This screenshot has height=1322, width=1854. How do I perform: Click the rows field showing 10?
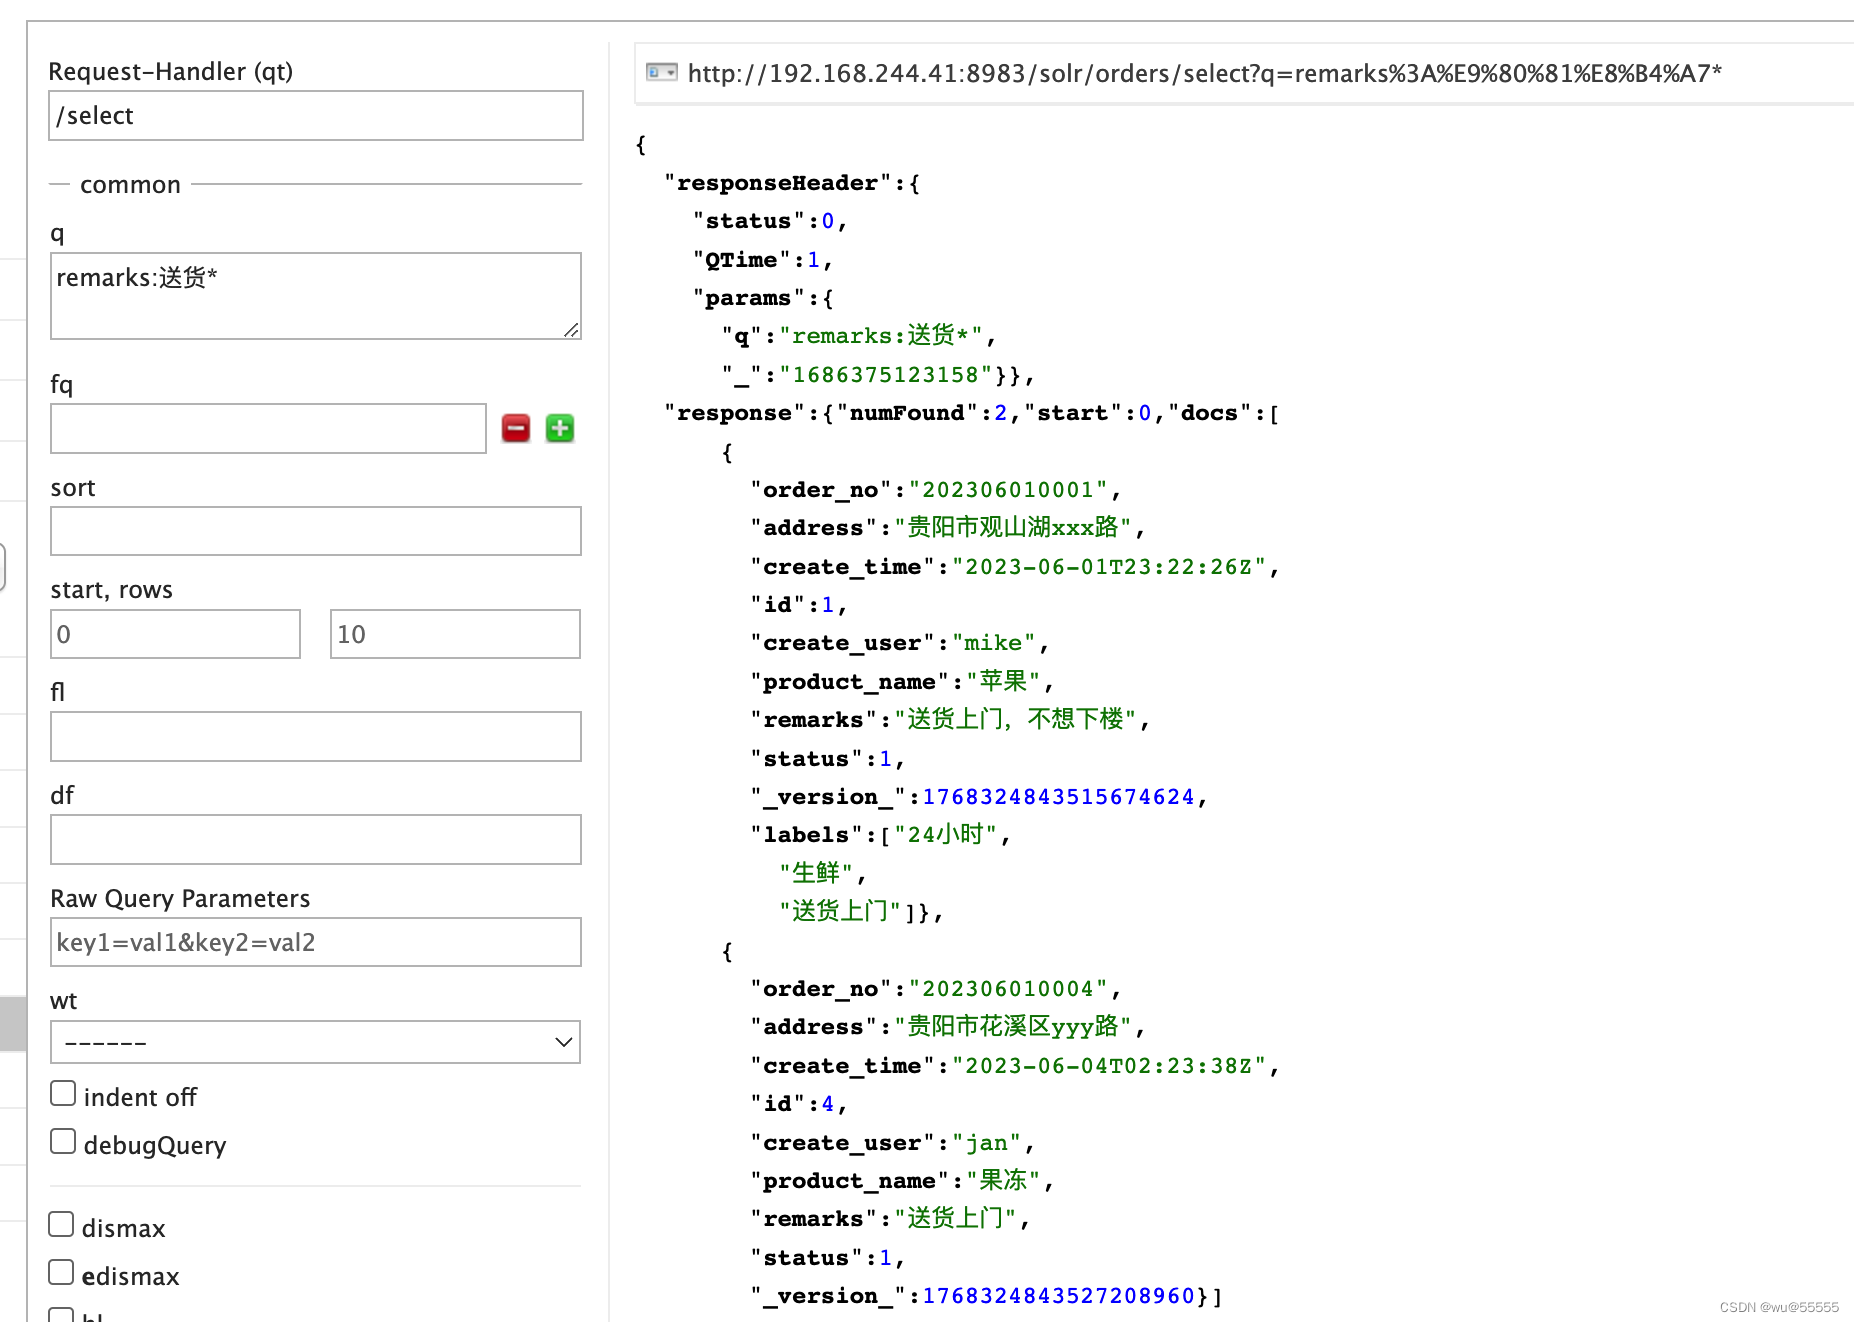point(456,634)
